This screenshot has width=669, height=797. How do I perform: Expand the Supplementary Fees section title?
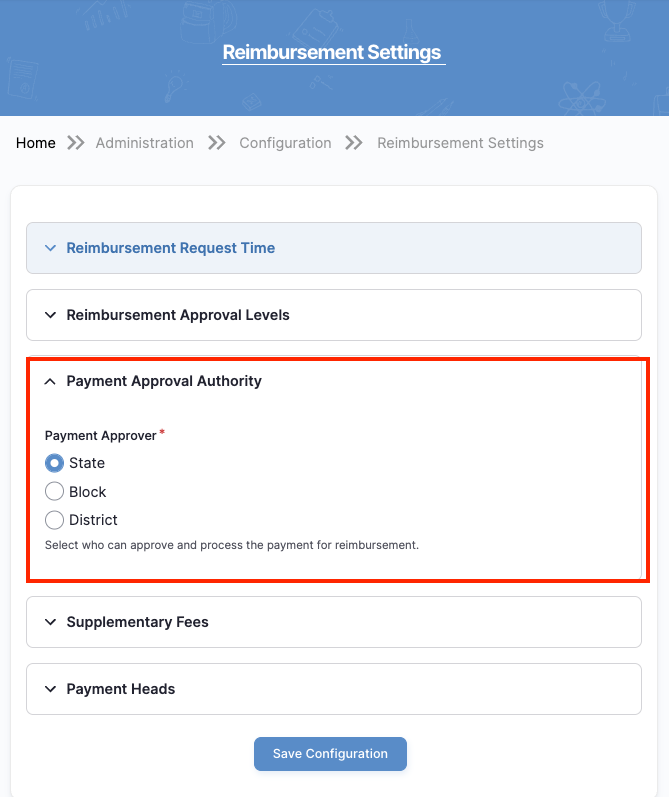138,622
